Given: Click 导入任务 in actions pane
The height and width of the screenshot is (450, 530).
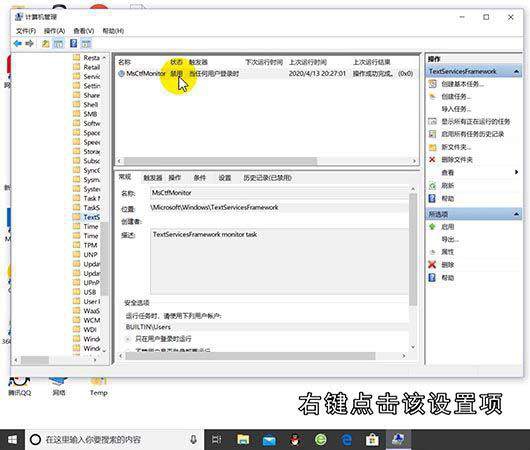Looking at the screenshot, I should point(456,109).
